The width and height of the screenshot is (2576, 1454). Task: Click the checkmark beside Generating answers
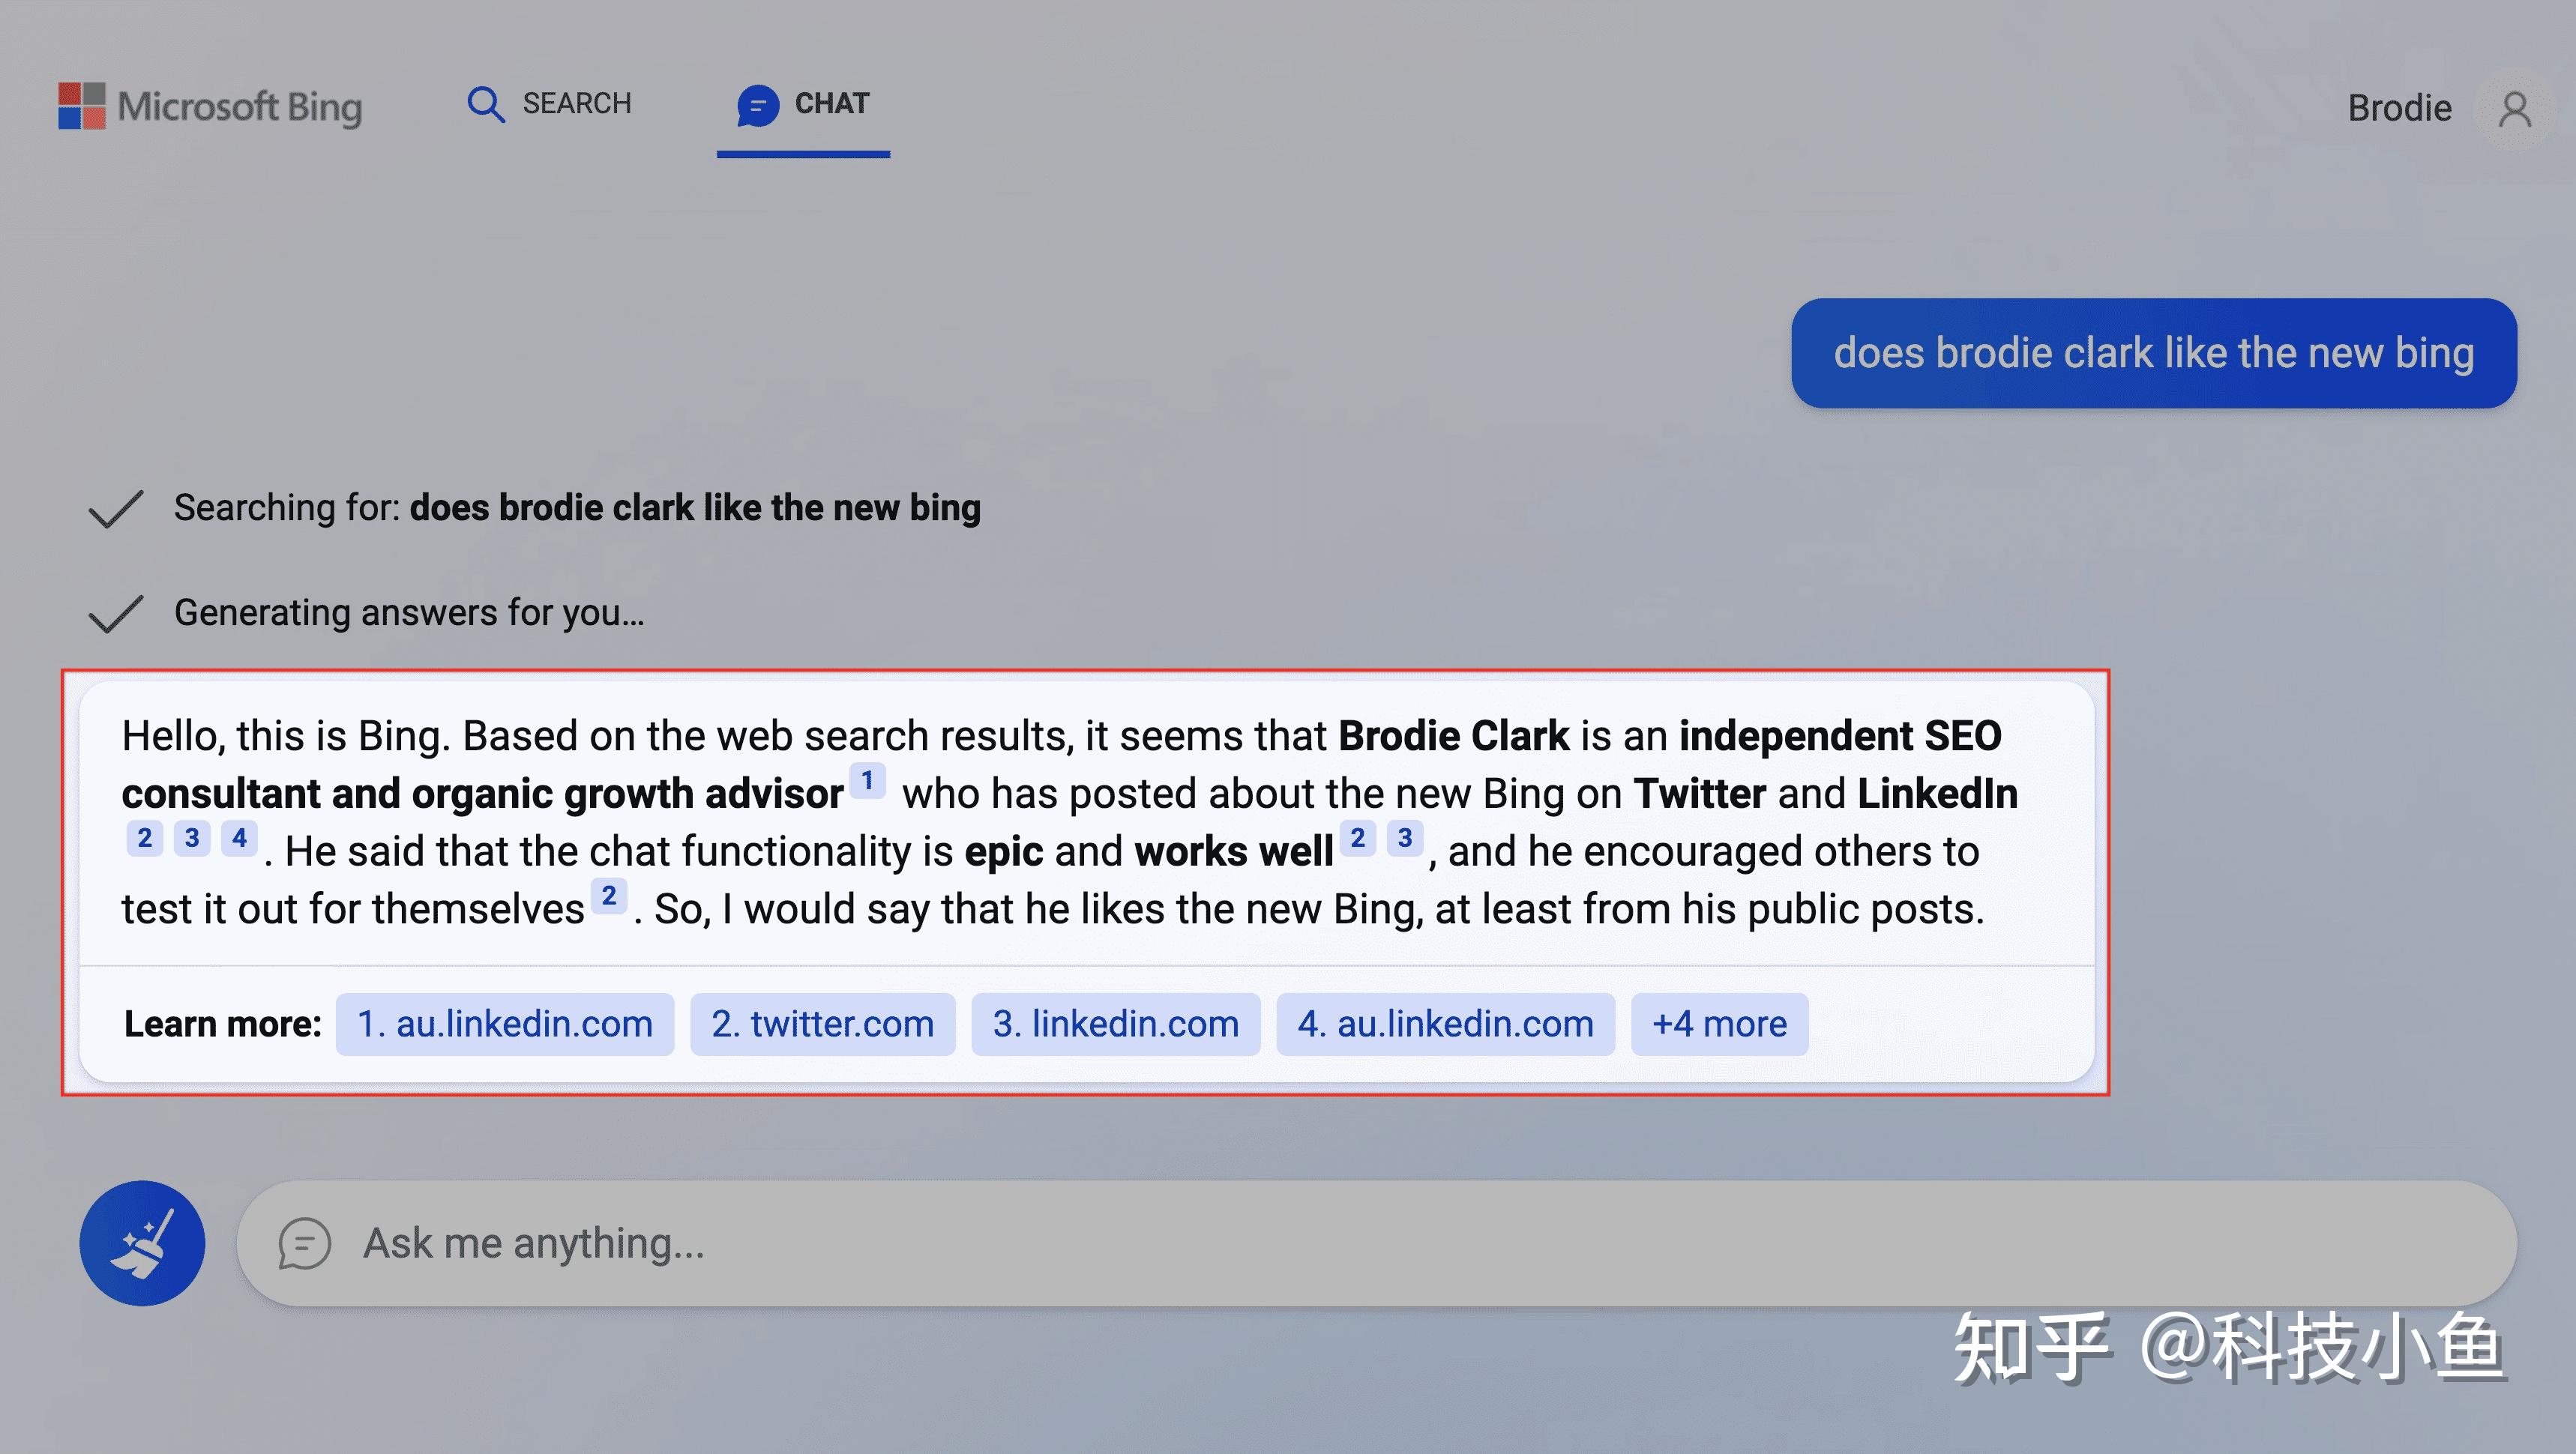(x=116, y=613)
